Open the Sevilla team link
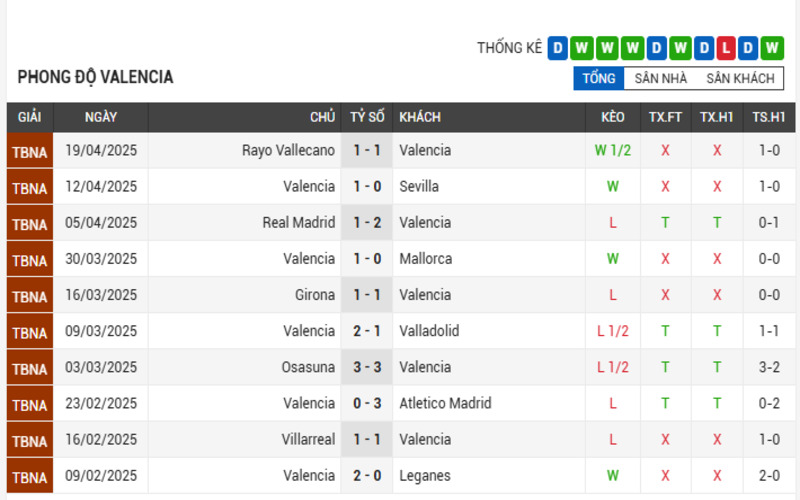 click(419, 187)
